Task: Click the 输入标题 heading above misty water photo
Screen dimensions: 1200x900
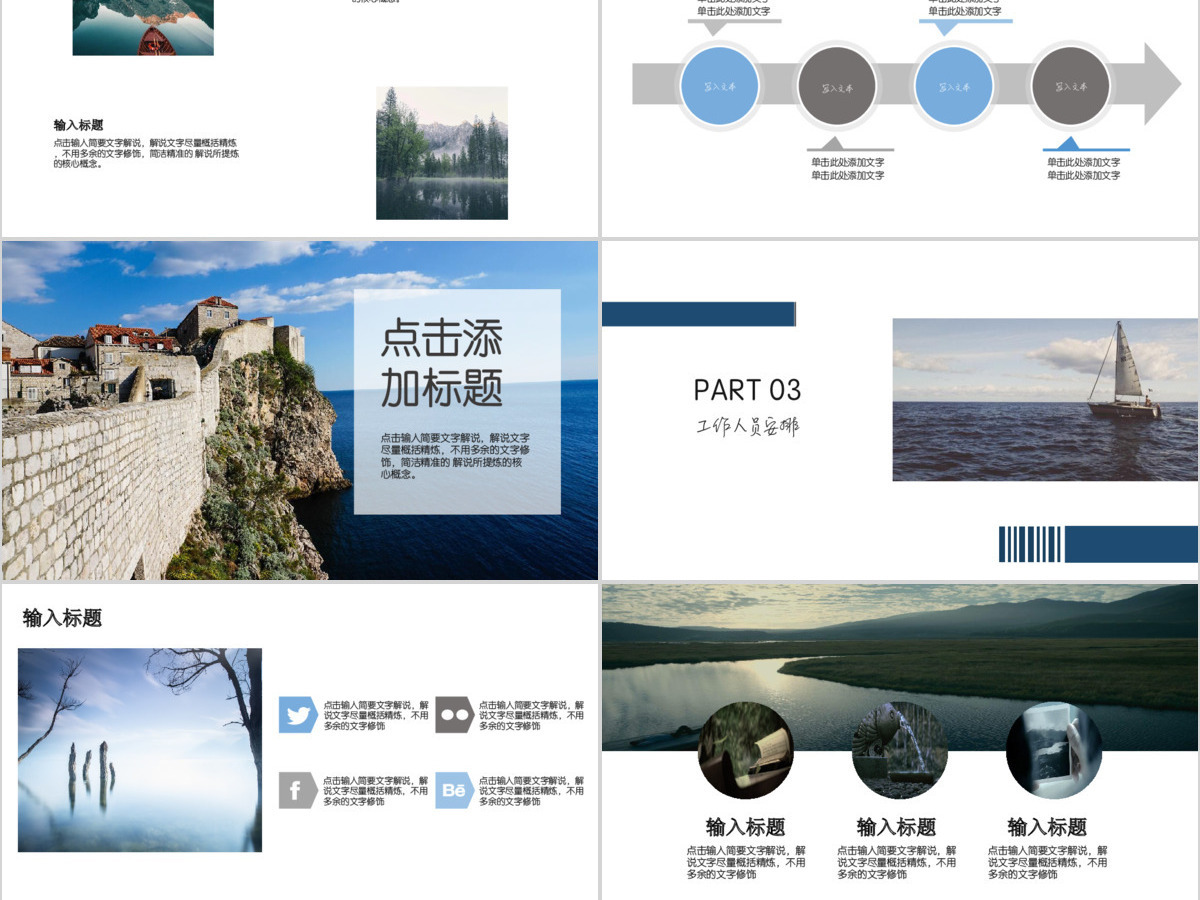Action: click(x=62, y=618)
